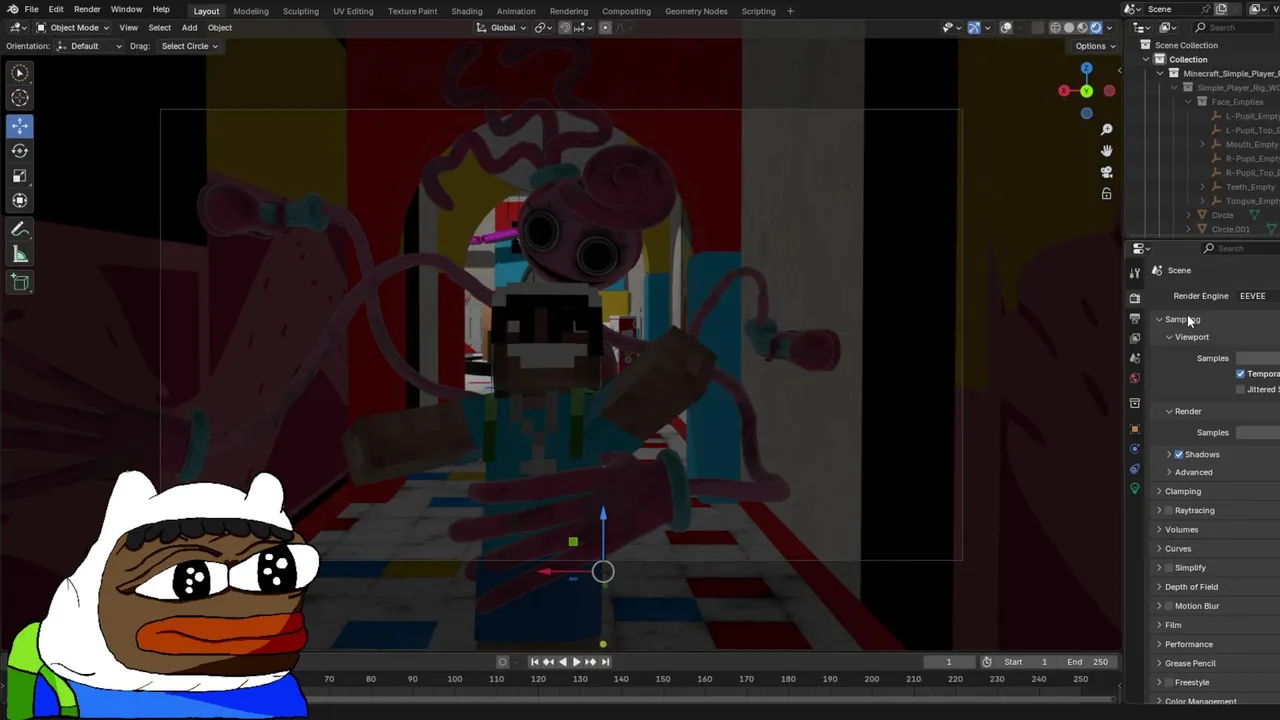Open the Render menu
Screen dimensions: 1280x720
tap(87, 10)
